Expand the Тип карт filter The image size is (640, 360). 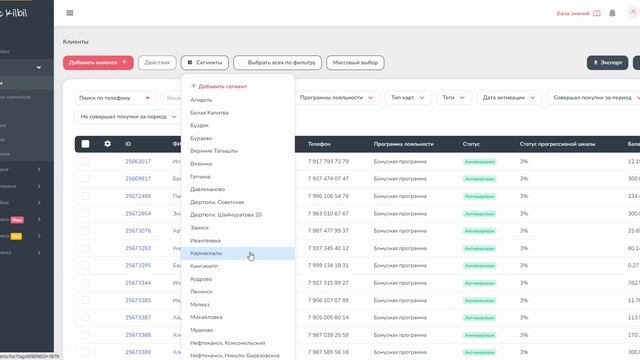coord(408,98)
